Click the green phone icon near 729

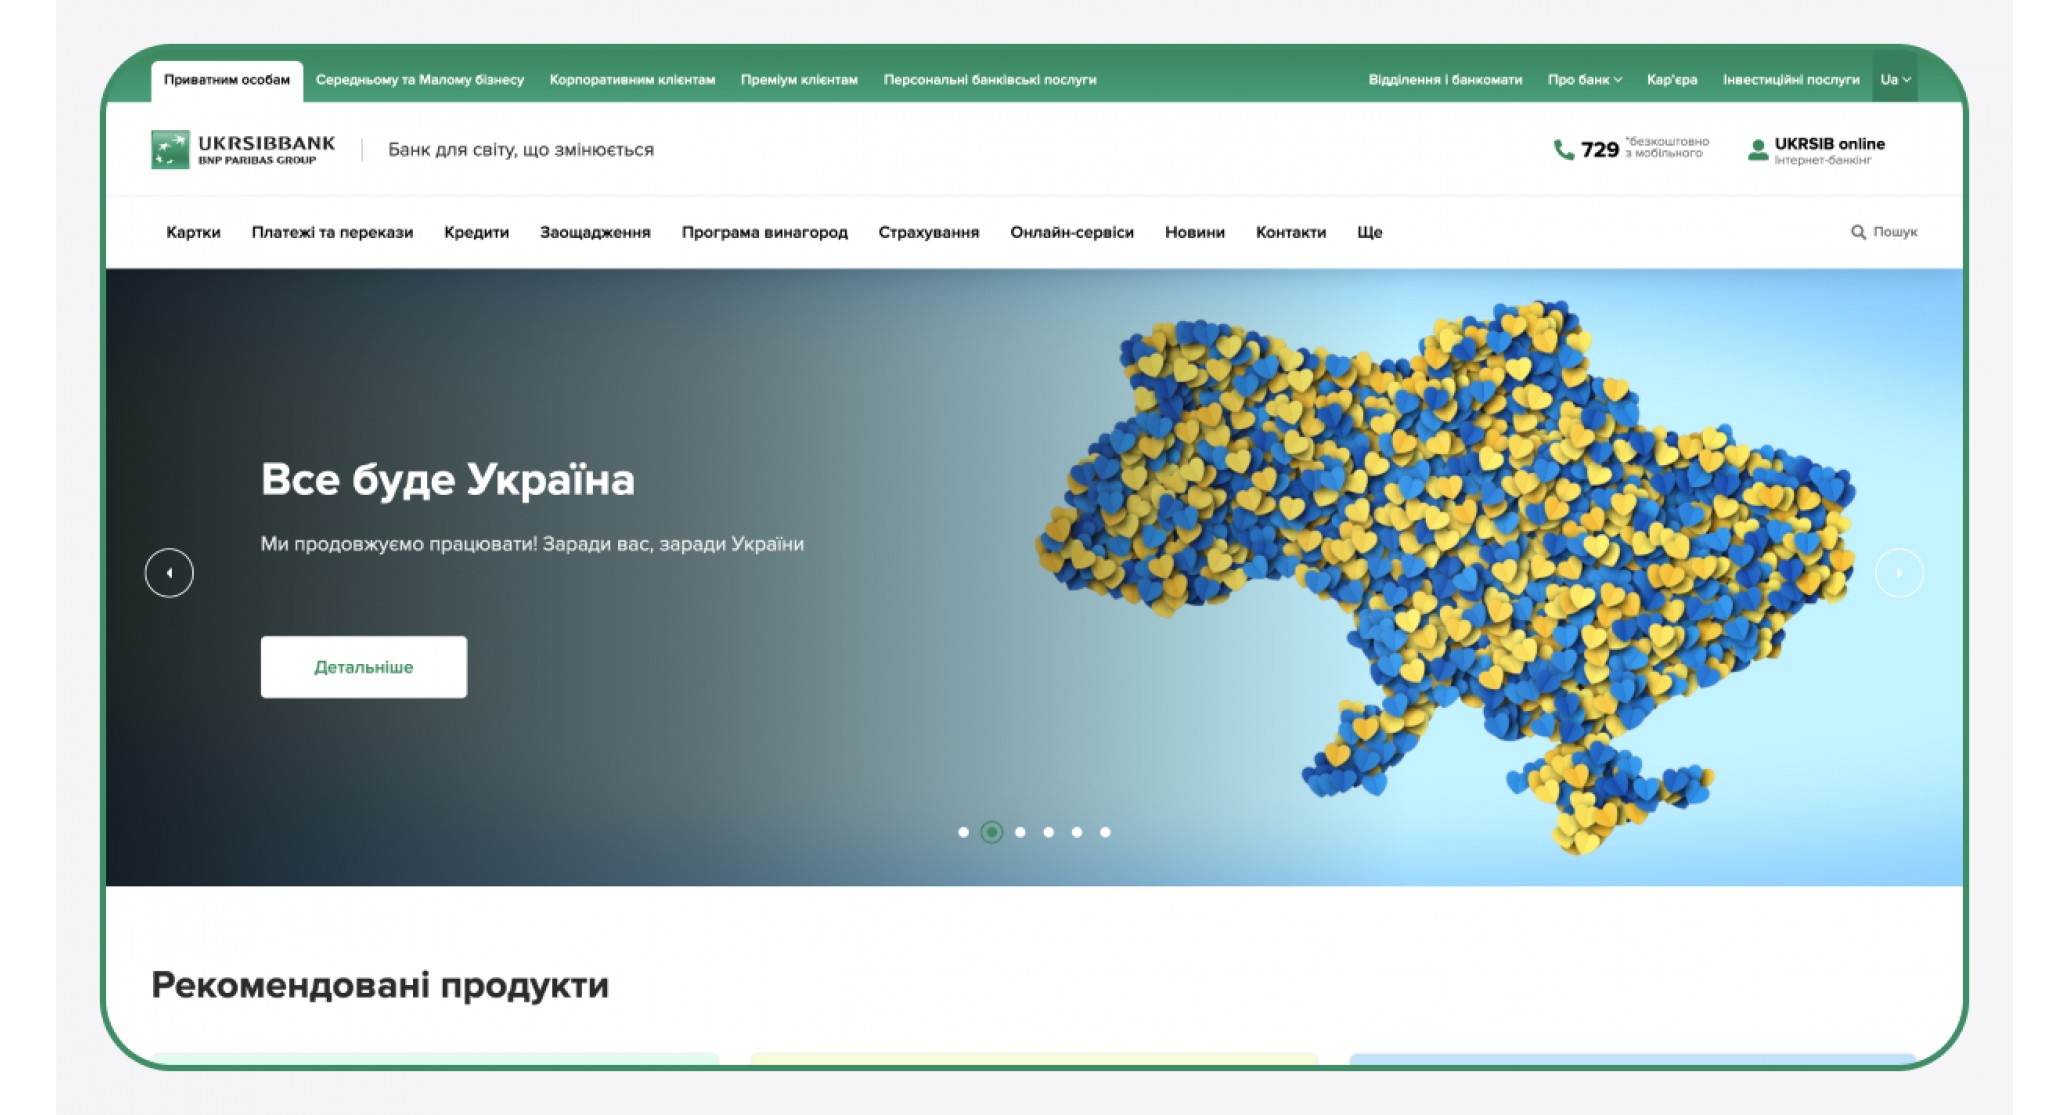(x=1563, y=150)
